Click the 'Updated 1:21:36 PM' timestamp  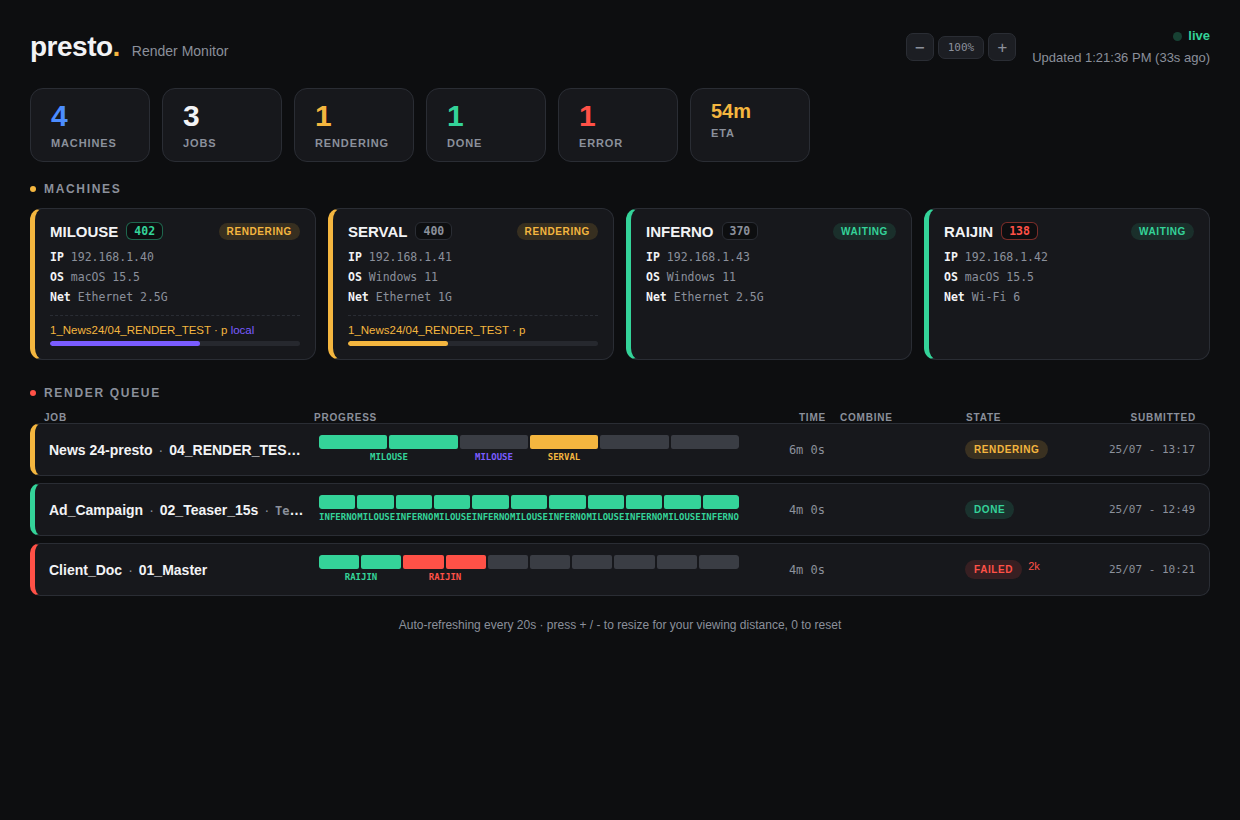[1121, 58]
